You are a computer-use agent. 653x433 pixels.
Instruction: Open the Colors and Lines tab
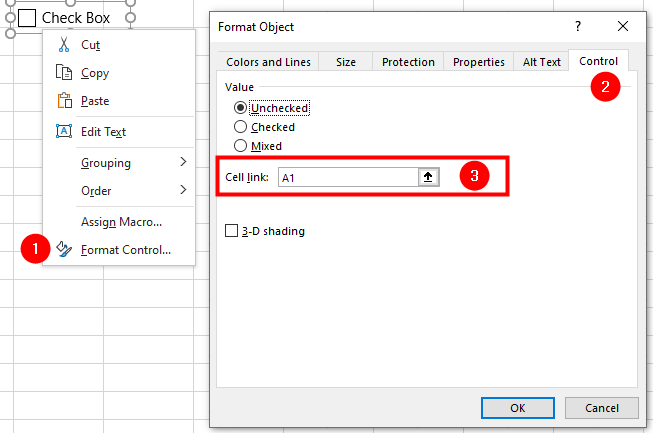point(268,62)
